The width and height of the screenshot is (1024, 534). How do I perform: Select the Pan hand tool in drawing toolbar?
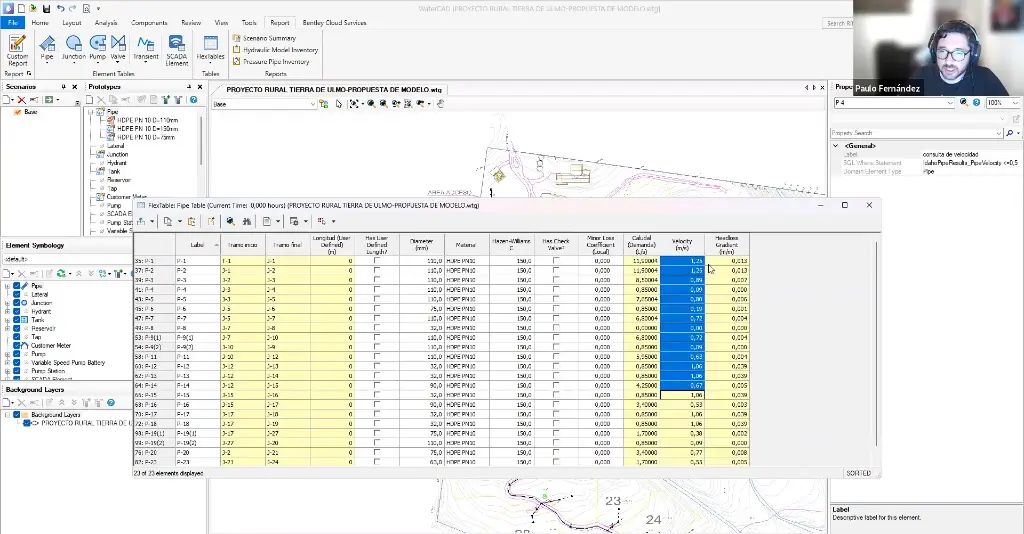[440, 104]
